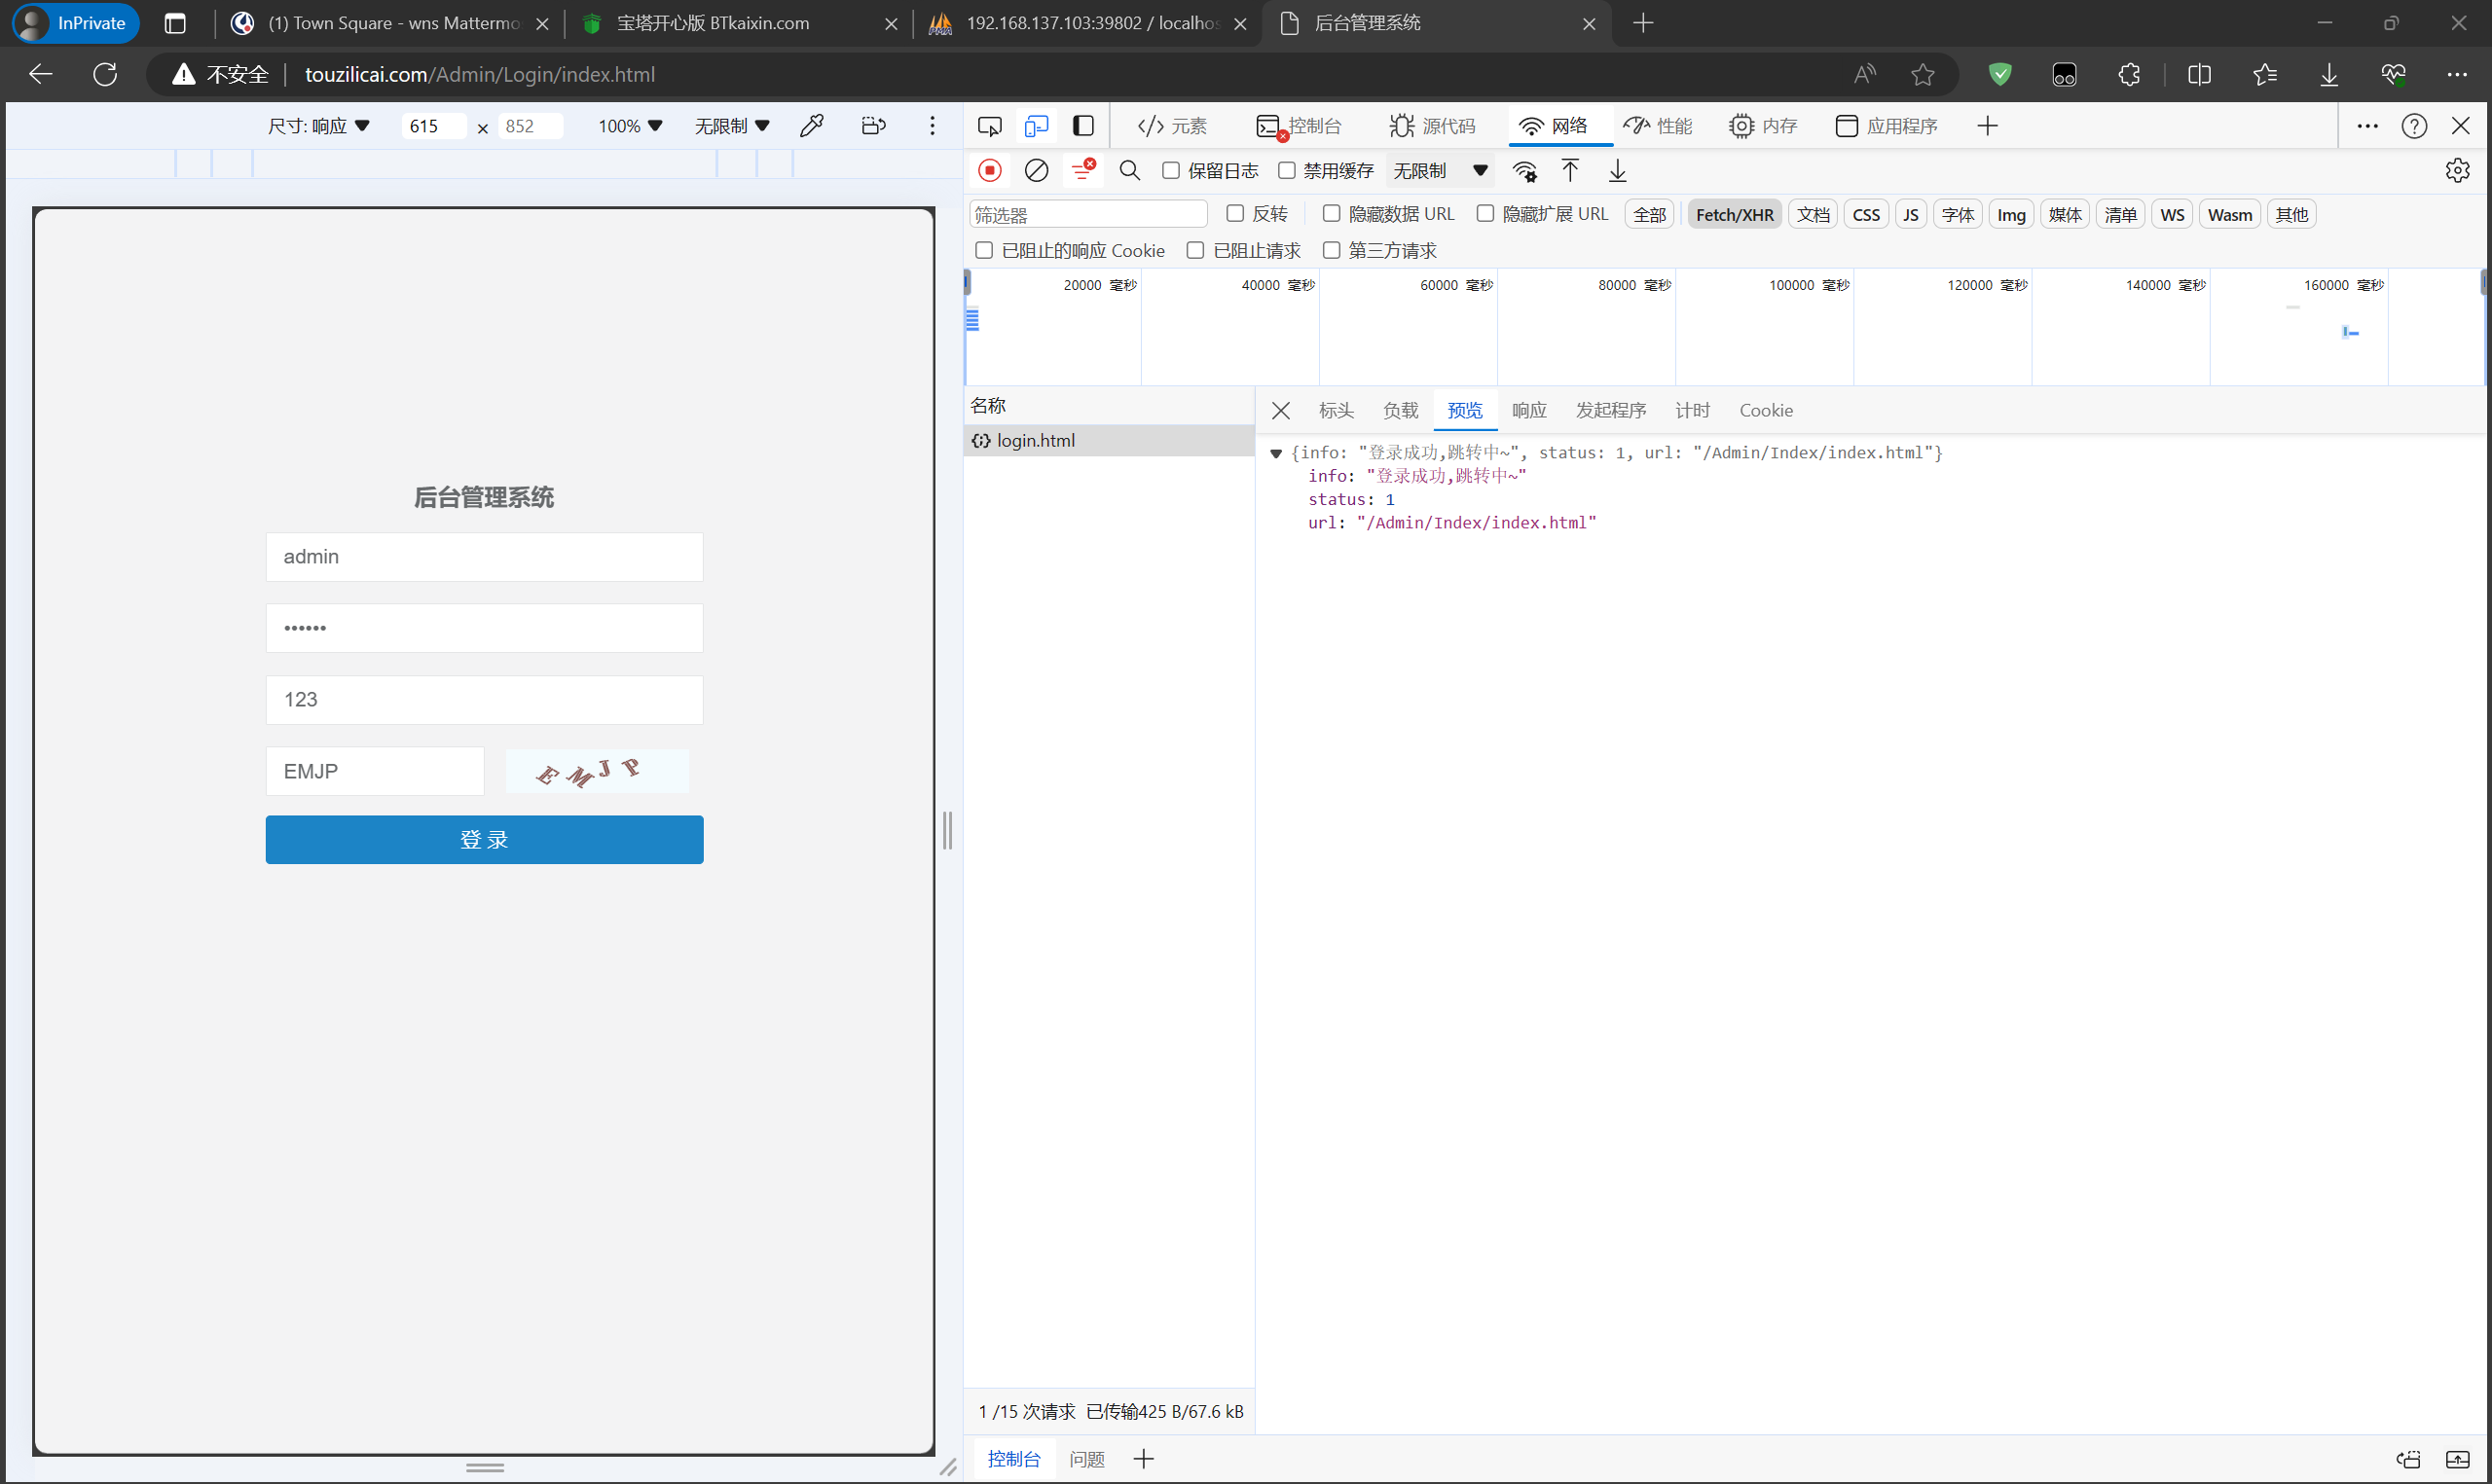The image size is (2492, 1484).
Task: Add another DevTools tool with plus
Action: [1987, 126]
